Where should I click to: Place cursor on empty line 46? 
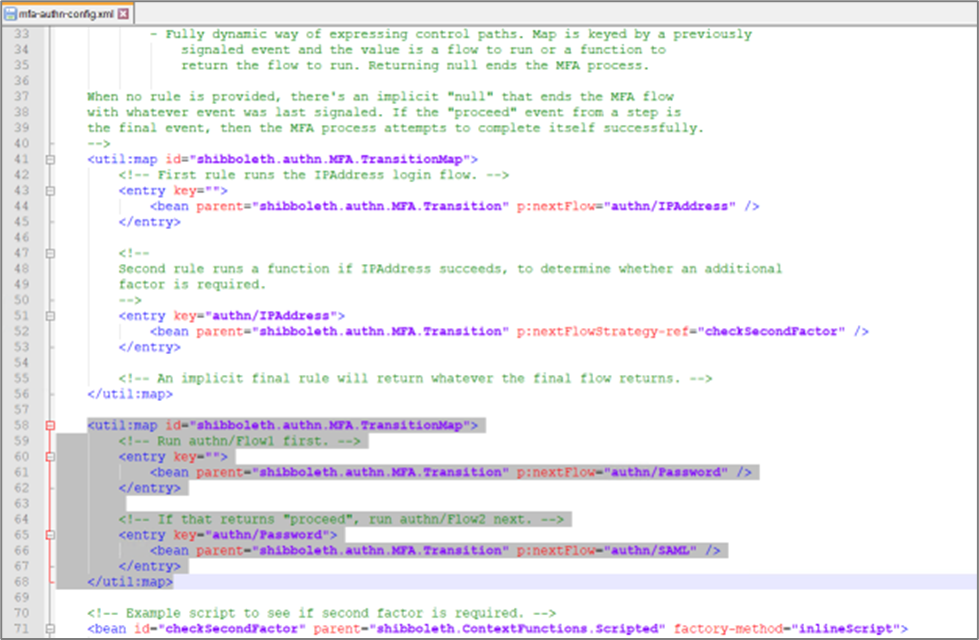click(x=300, y=237)
